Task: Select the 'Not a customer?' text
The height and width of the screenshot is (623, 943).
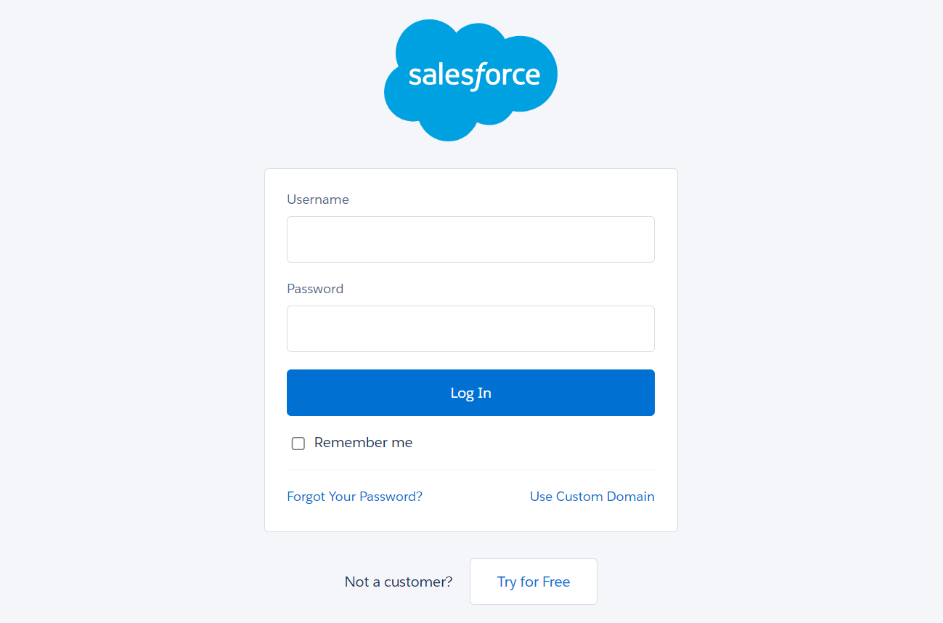Action: pos(398,582)
